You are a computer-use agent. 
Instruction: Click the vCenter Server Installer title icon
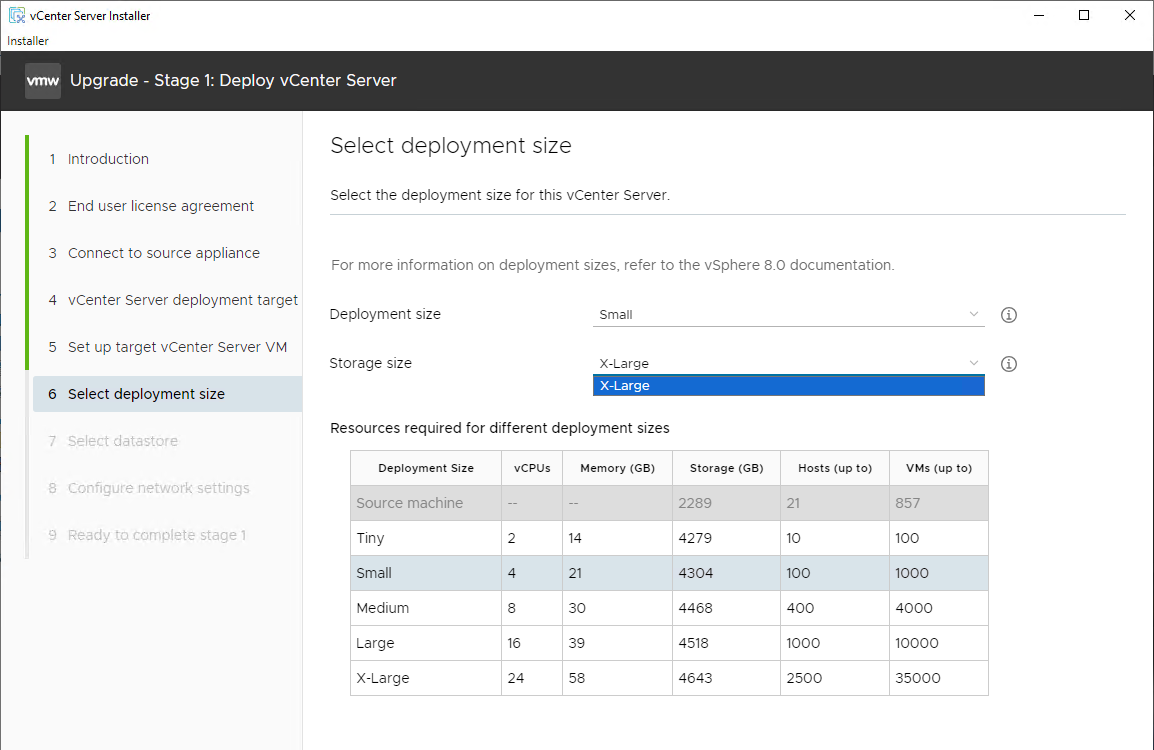[x=17, y=16]
